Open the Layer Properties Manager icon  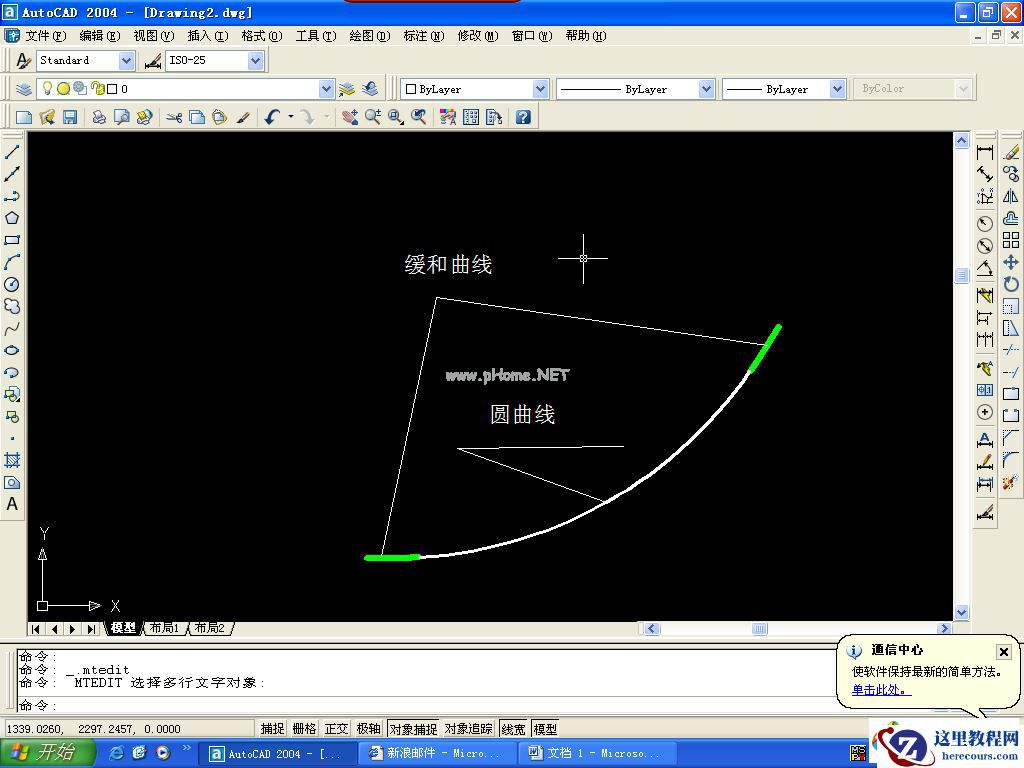coord(24,89)
